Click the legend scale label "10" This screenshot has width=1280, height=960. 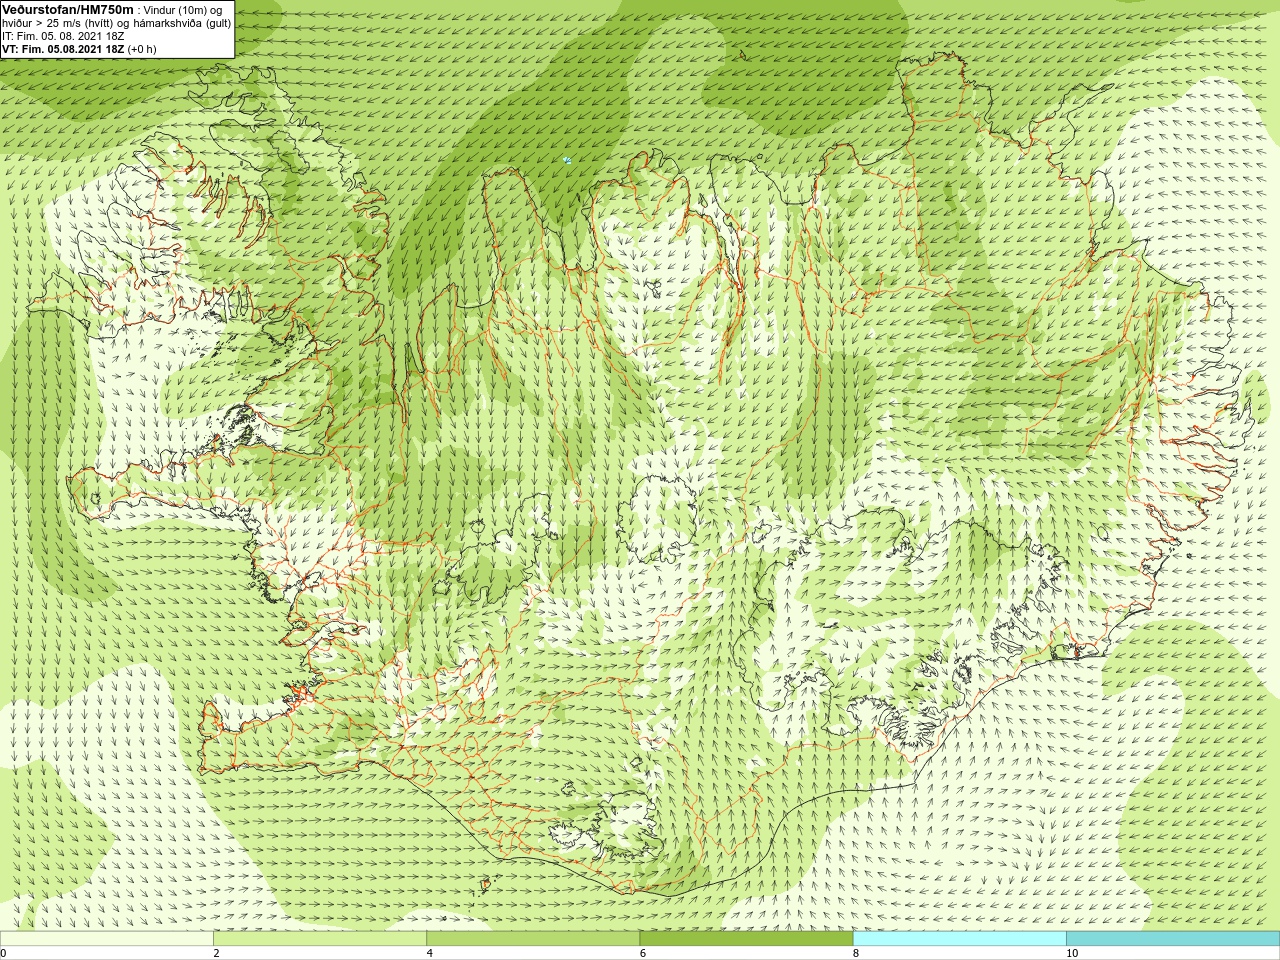pos(1072,953)
